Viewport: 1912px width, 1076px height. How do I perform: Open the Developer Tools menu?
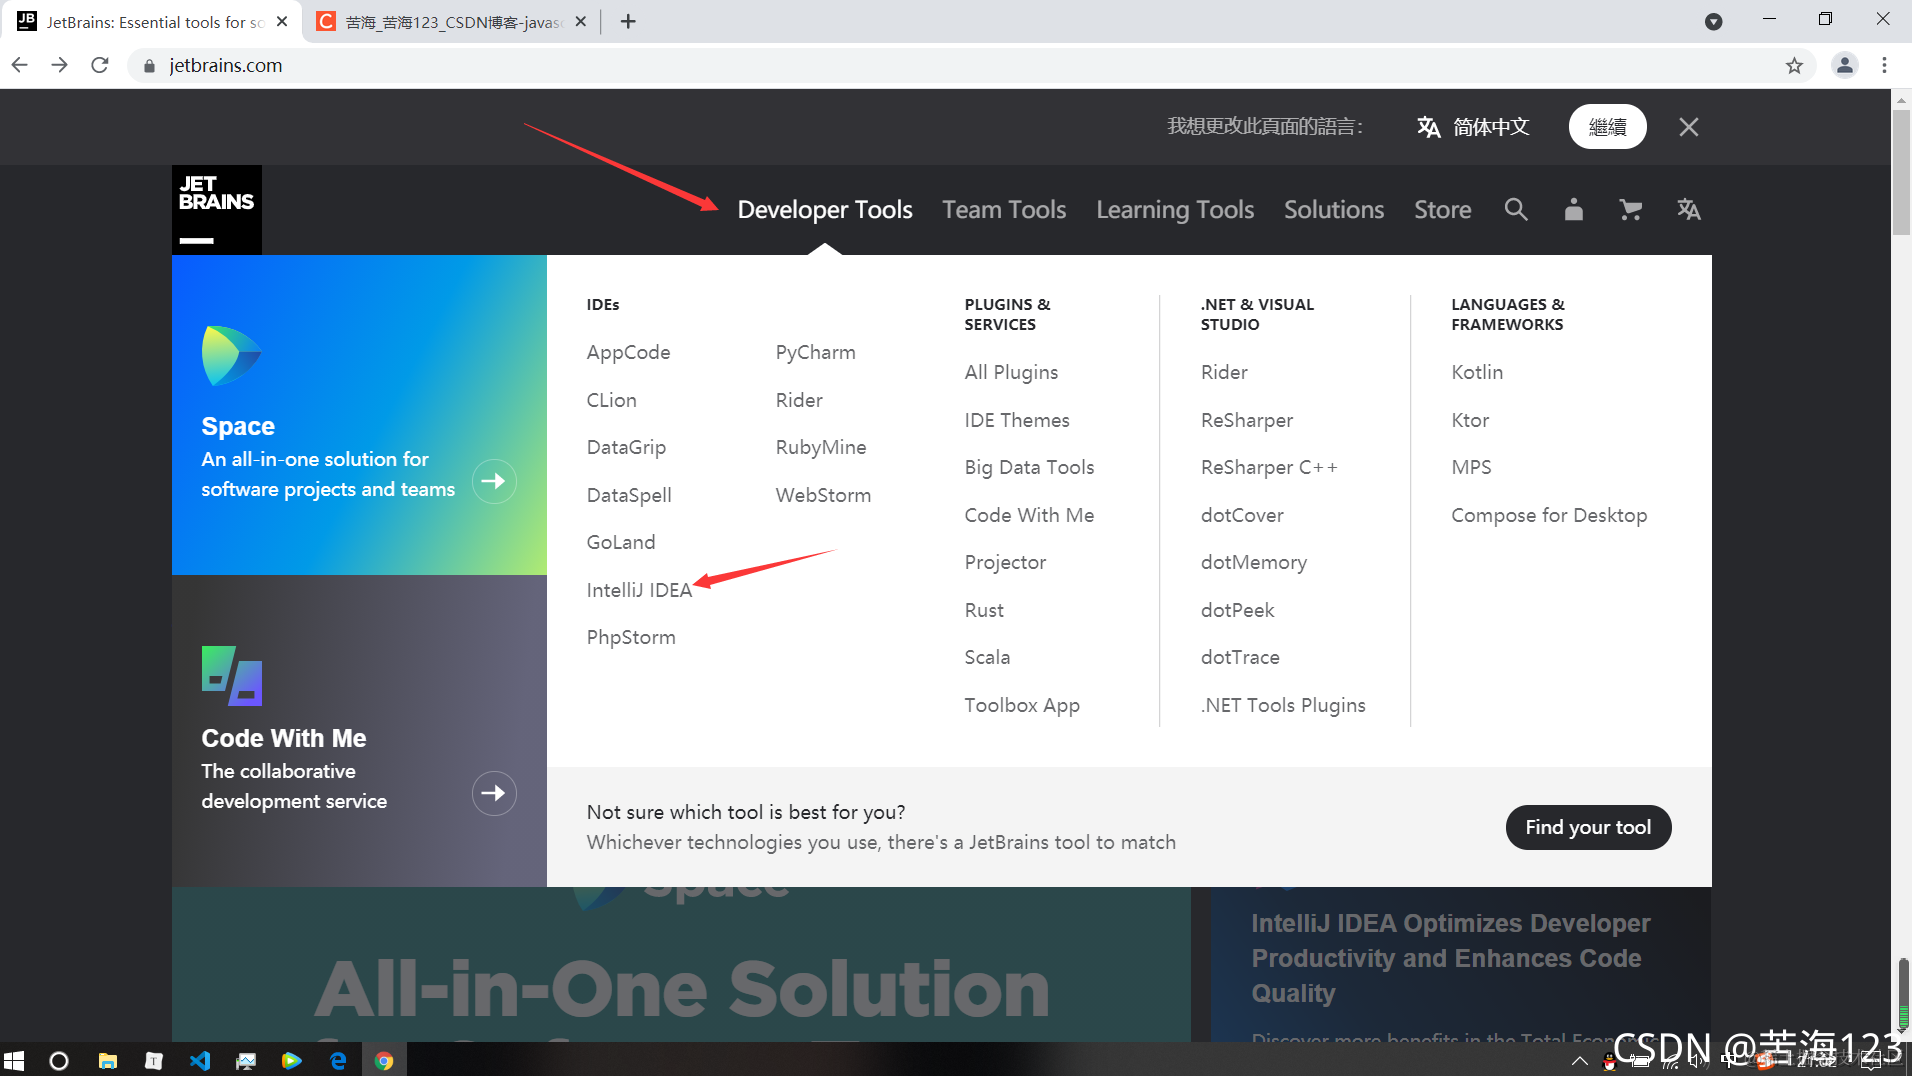825,210
